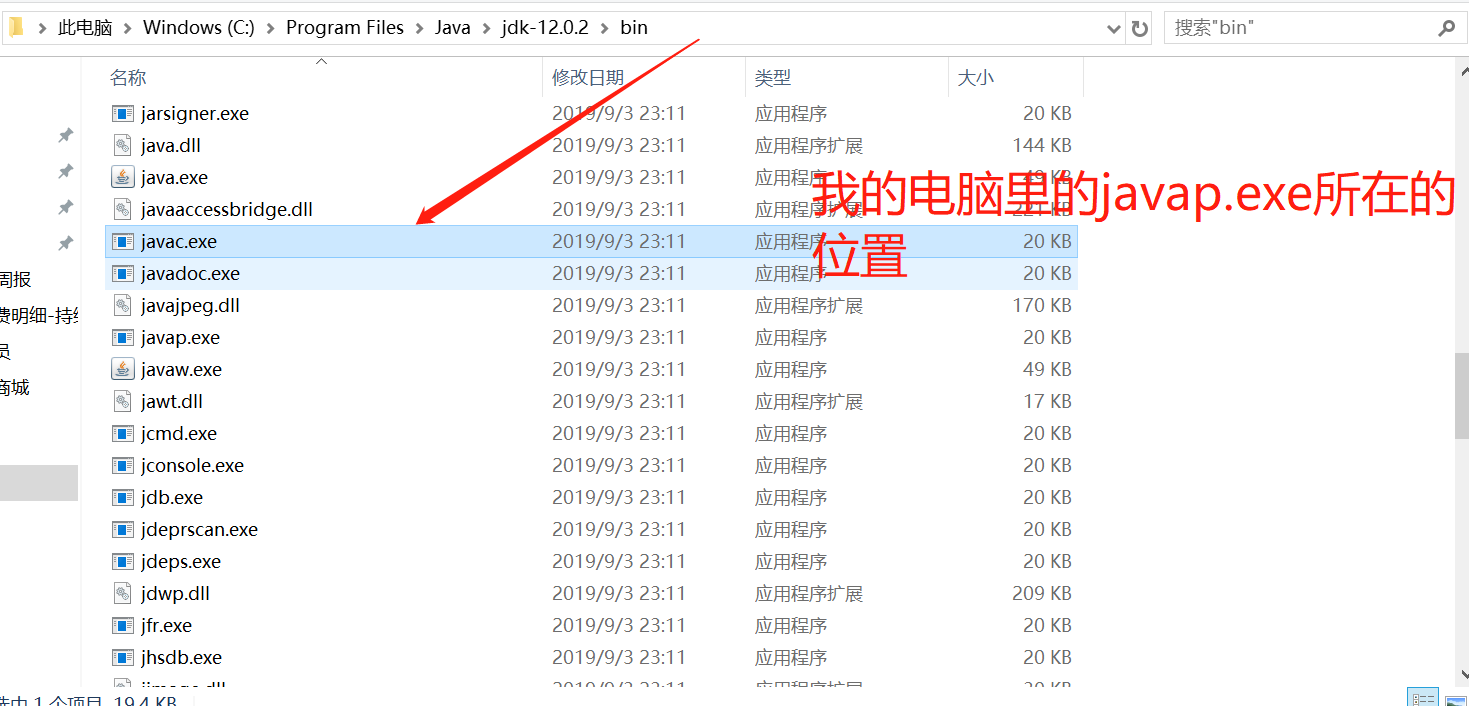Viewport: 1469px width, 706px height.
Task: Click the javap.exe application icon
Action: (x=122, y=337)
